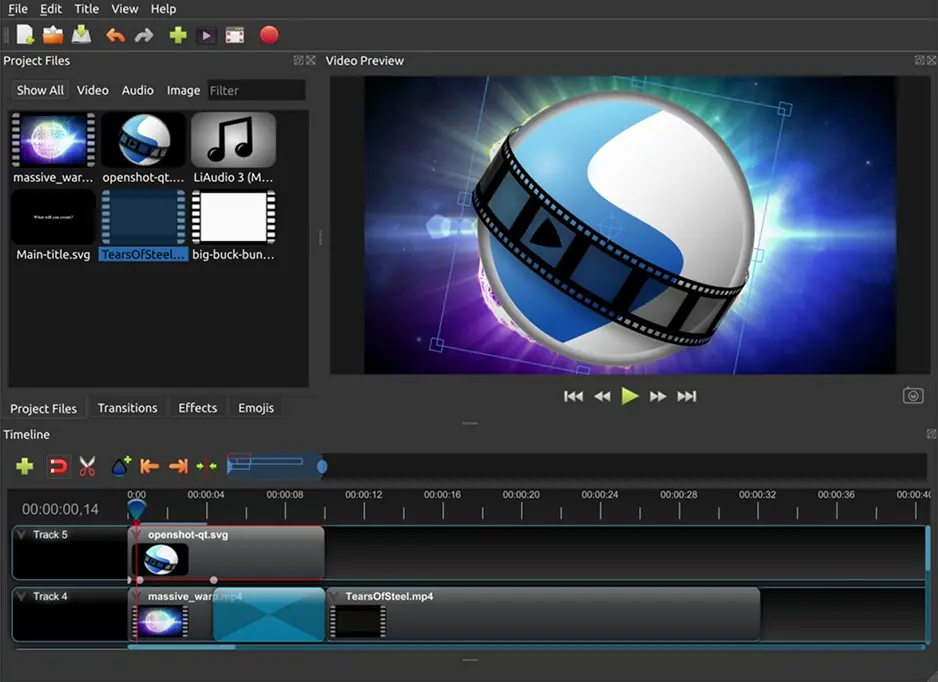Click the top-right transform handle in the preview
This screenshot has height=682, width=938.
785,109
